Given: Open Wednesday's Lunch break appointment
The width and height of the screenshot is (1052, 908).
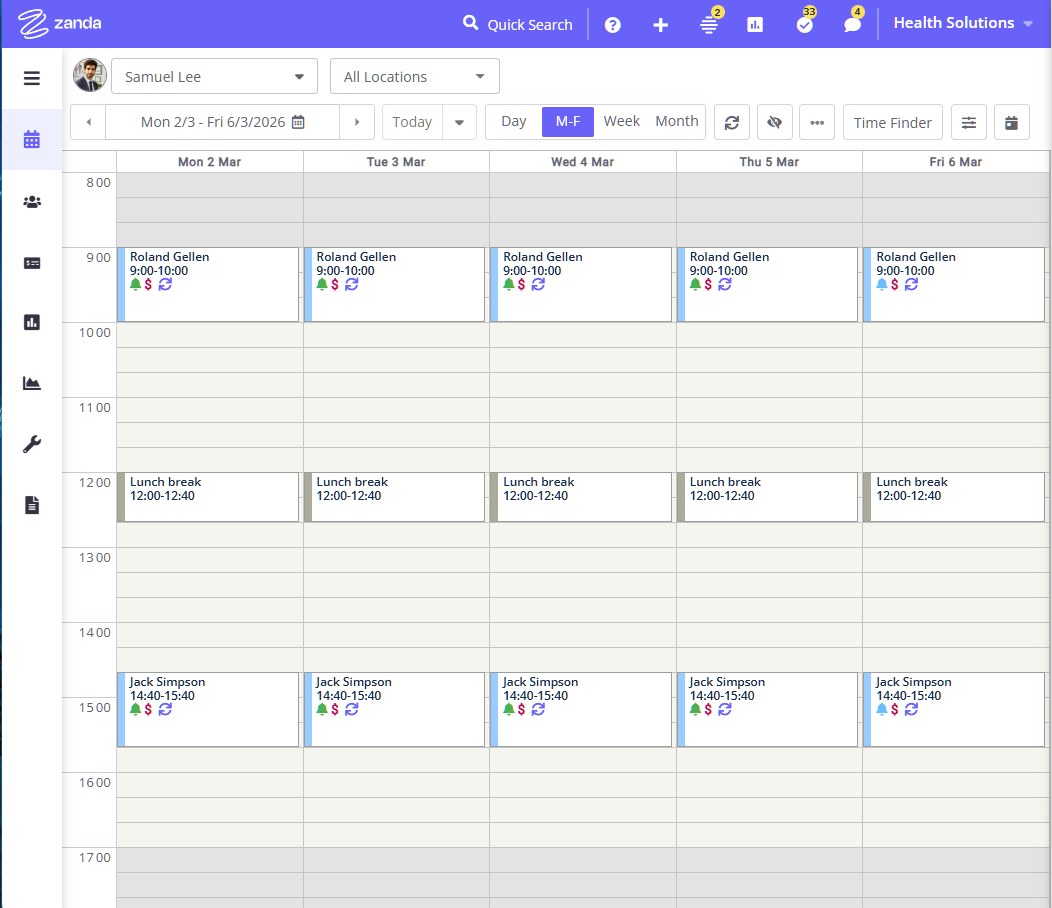Looking at the screenshot, I should pyautogui.click(x=582, y=497).
